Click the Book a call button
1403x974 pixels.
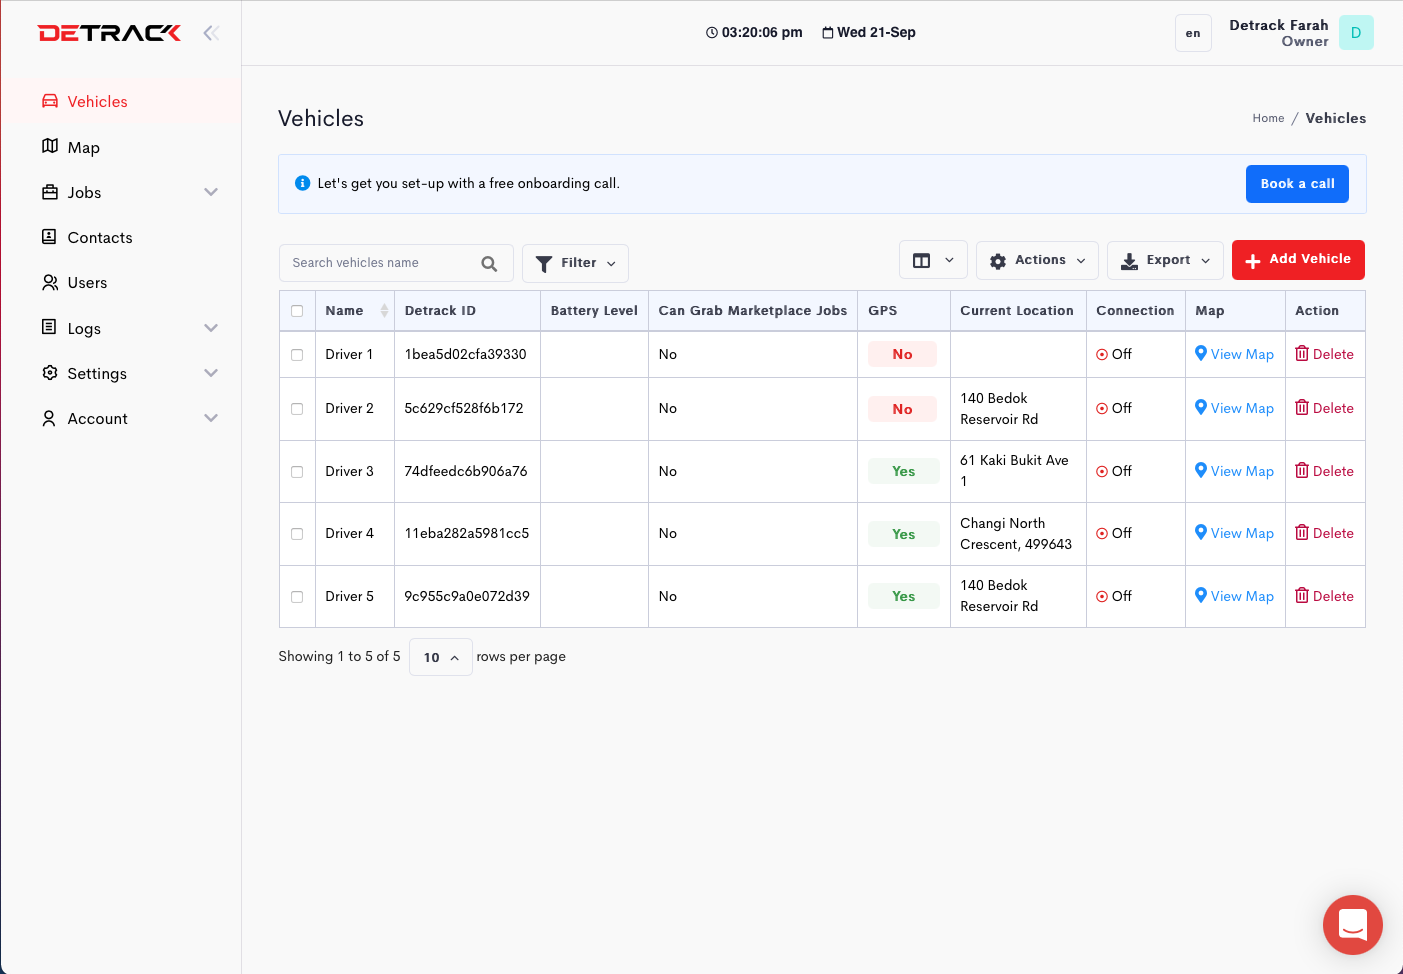[x=1297, y=184]
